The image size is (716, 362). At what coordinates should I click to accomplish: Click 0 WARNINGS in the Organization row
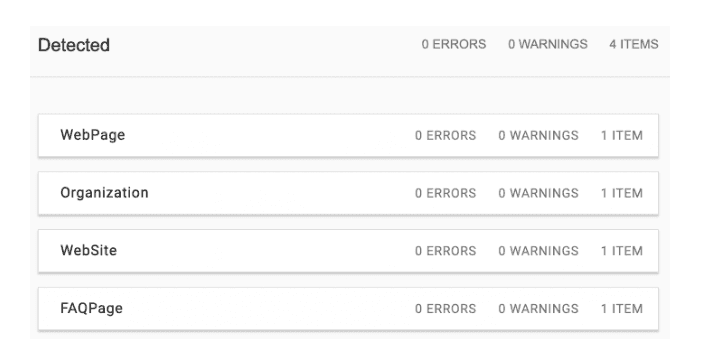click(538, 194)
